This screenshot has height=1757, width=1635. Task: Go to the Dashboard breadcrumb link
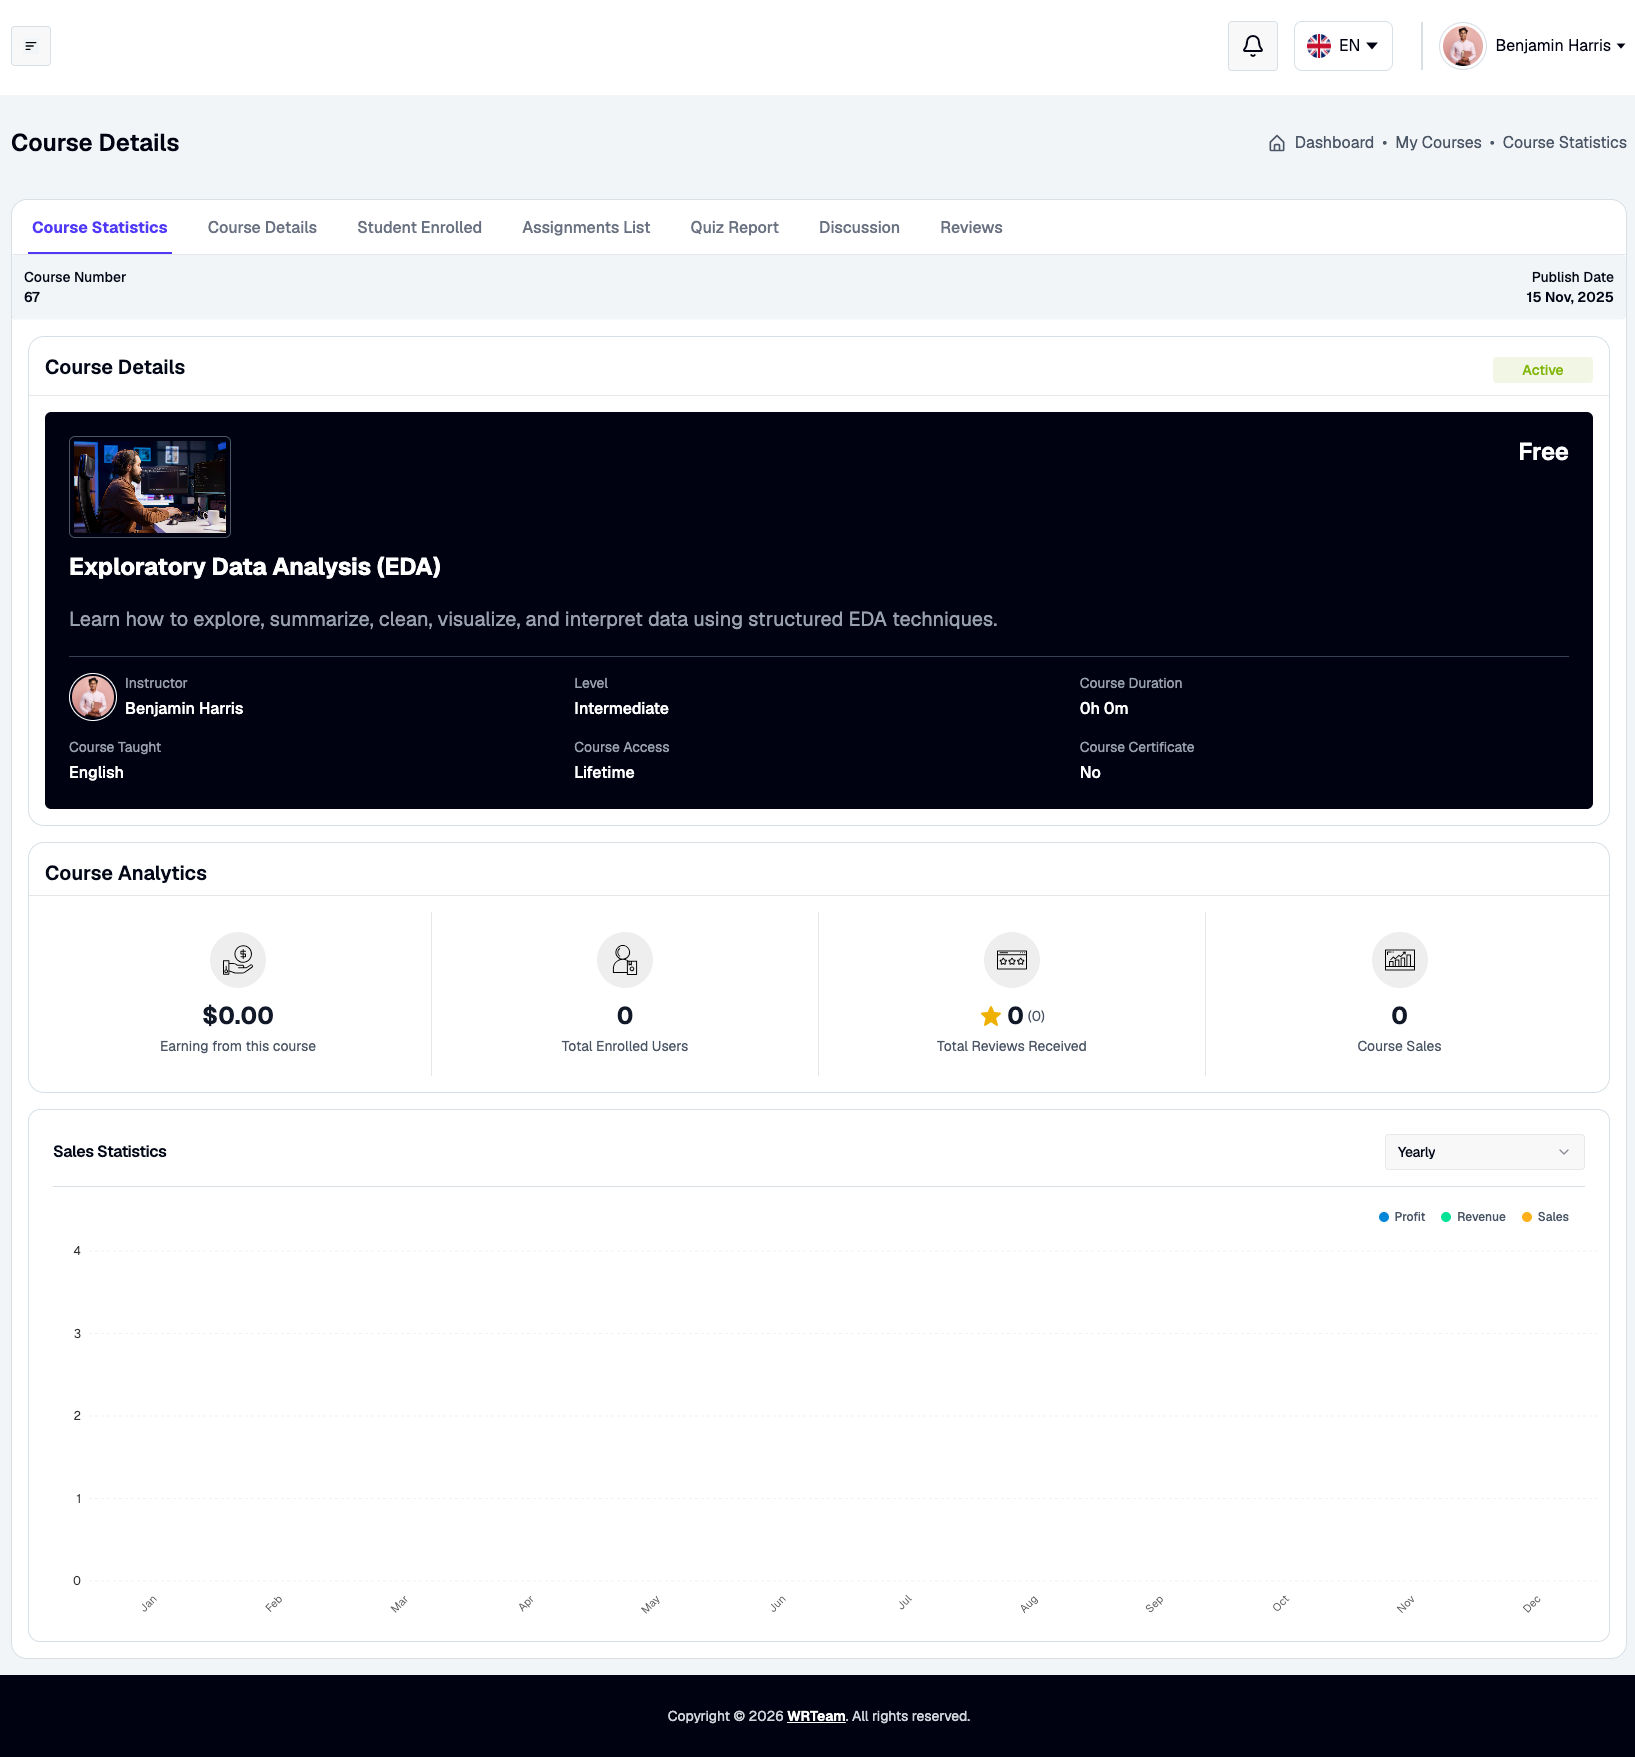point(1334,143)
